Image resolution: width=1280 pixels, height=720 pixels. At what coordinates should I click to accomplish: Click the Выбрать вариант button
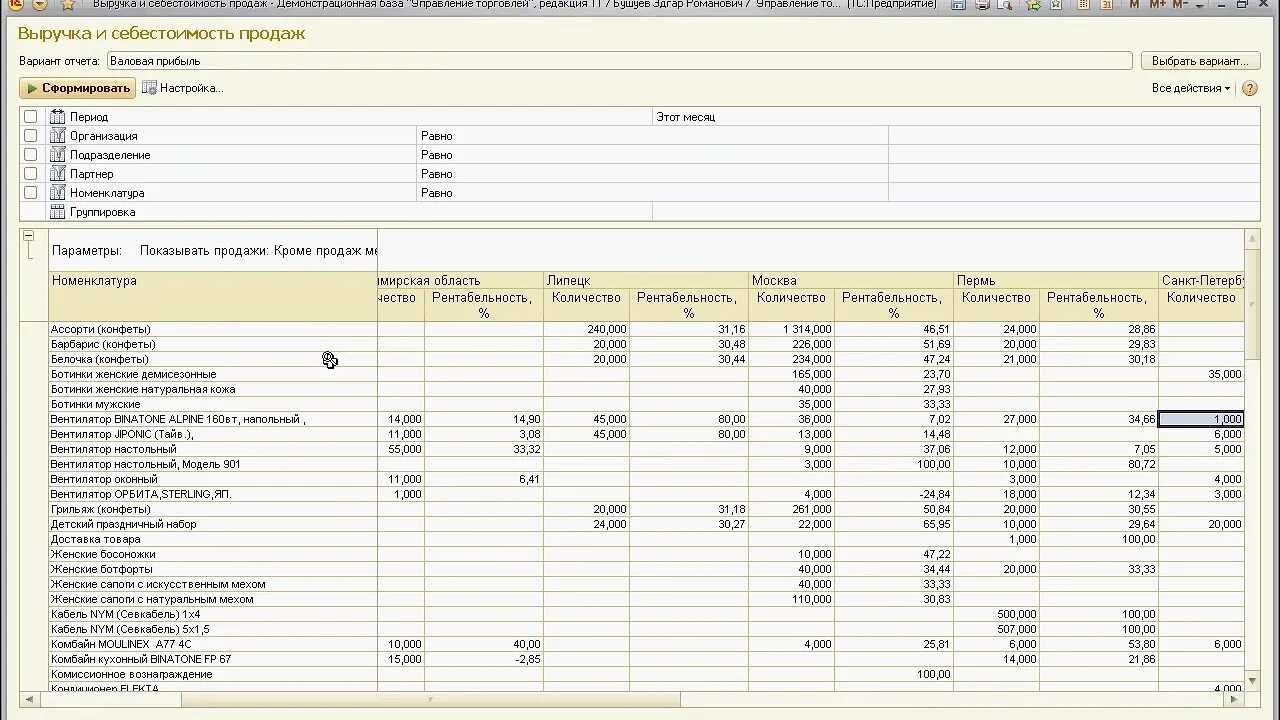pyautogui.click(x=1200, y=61)
